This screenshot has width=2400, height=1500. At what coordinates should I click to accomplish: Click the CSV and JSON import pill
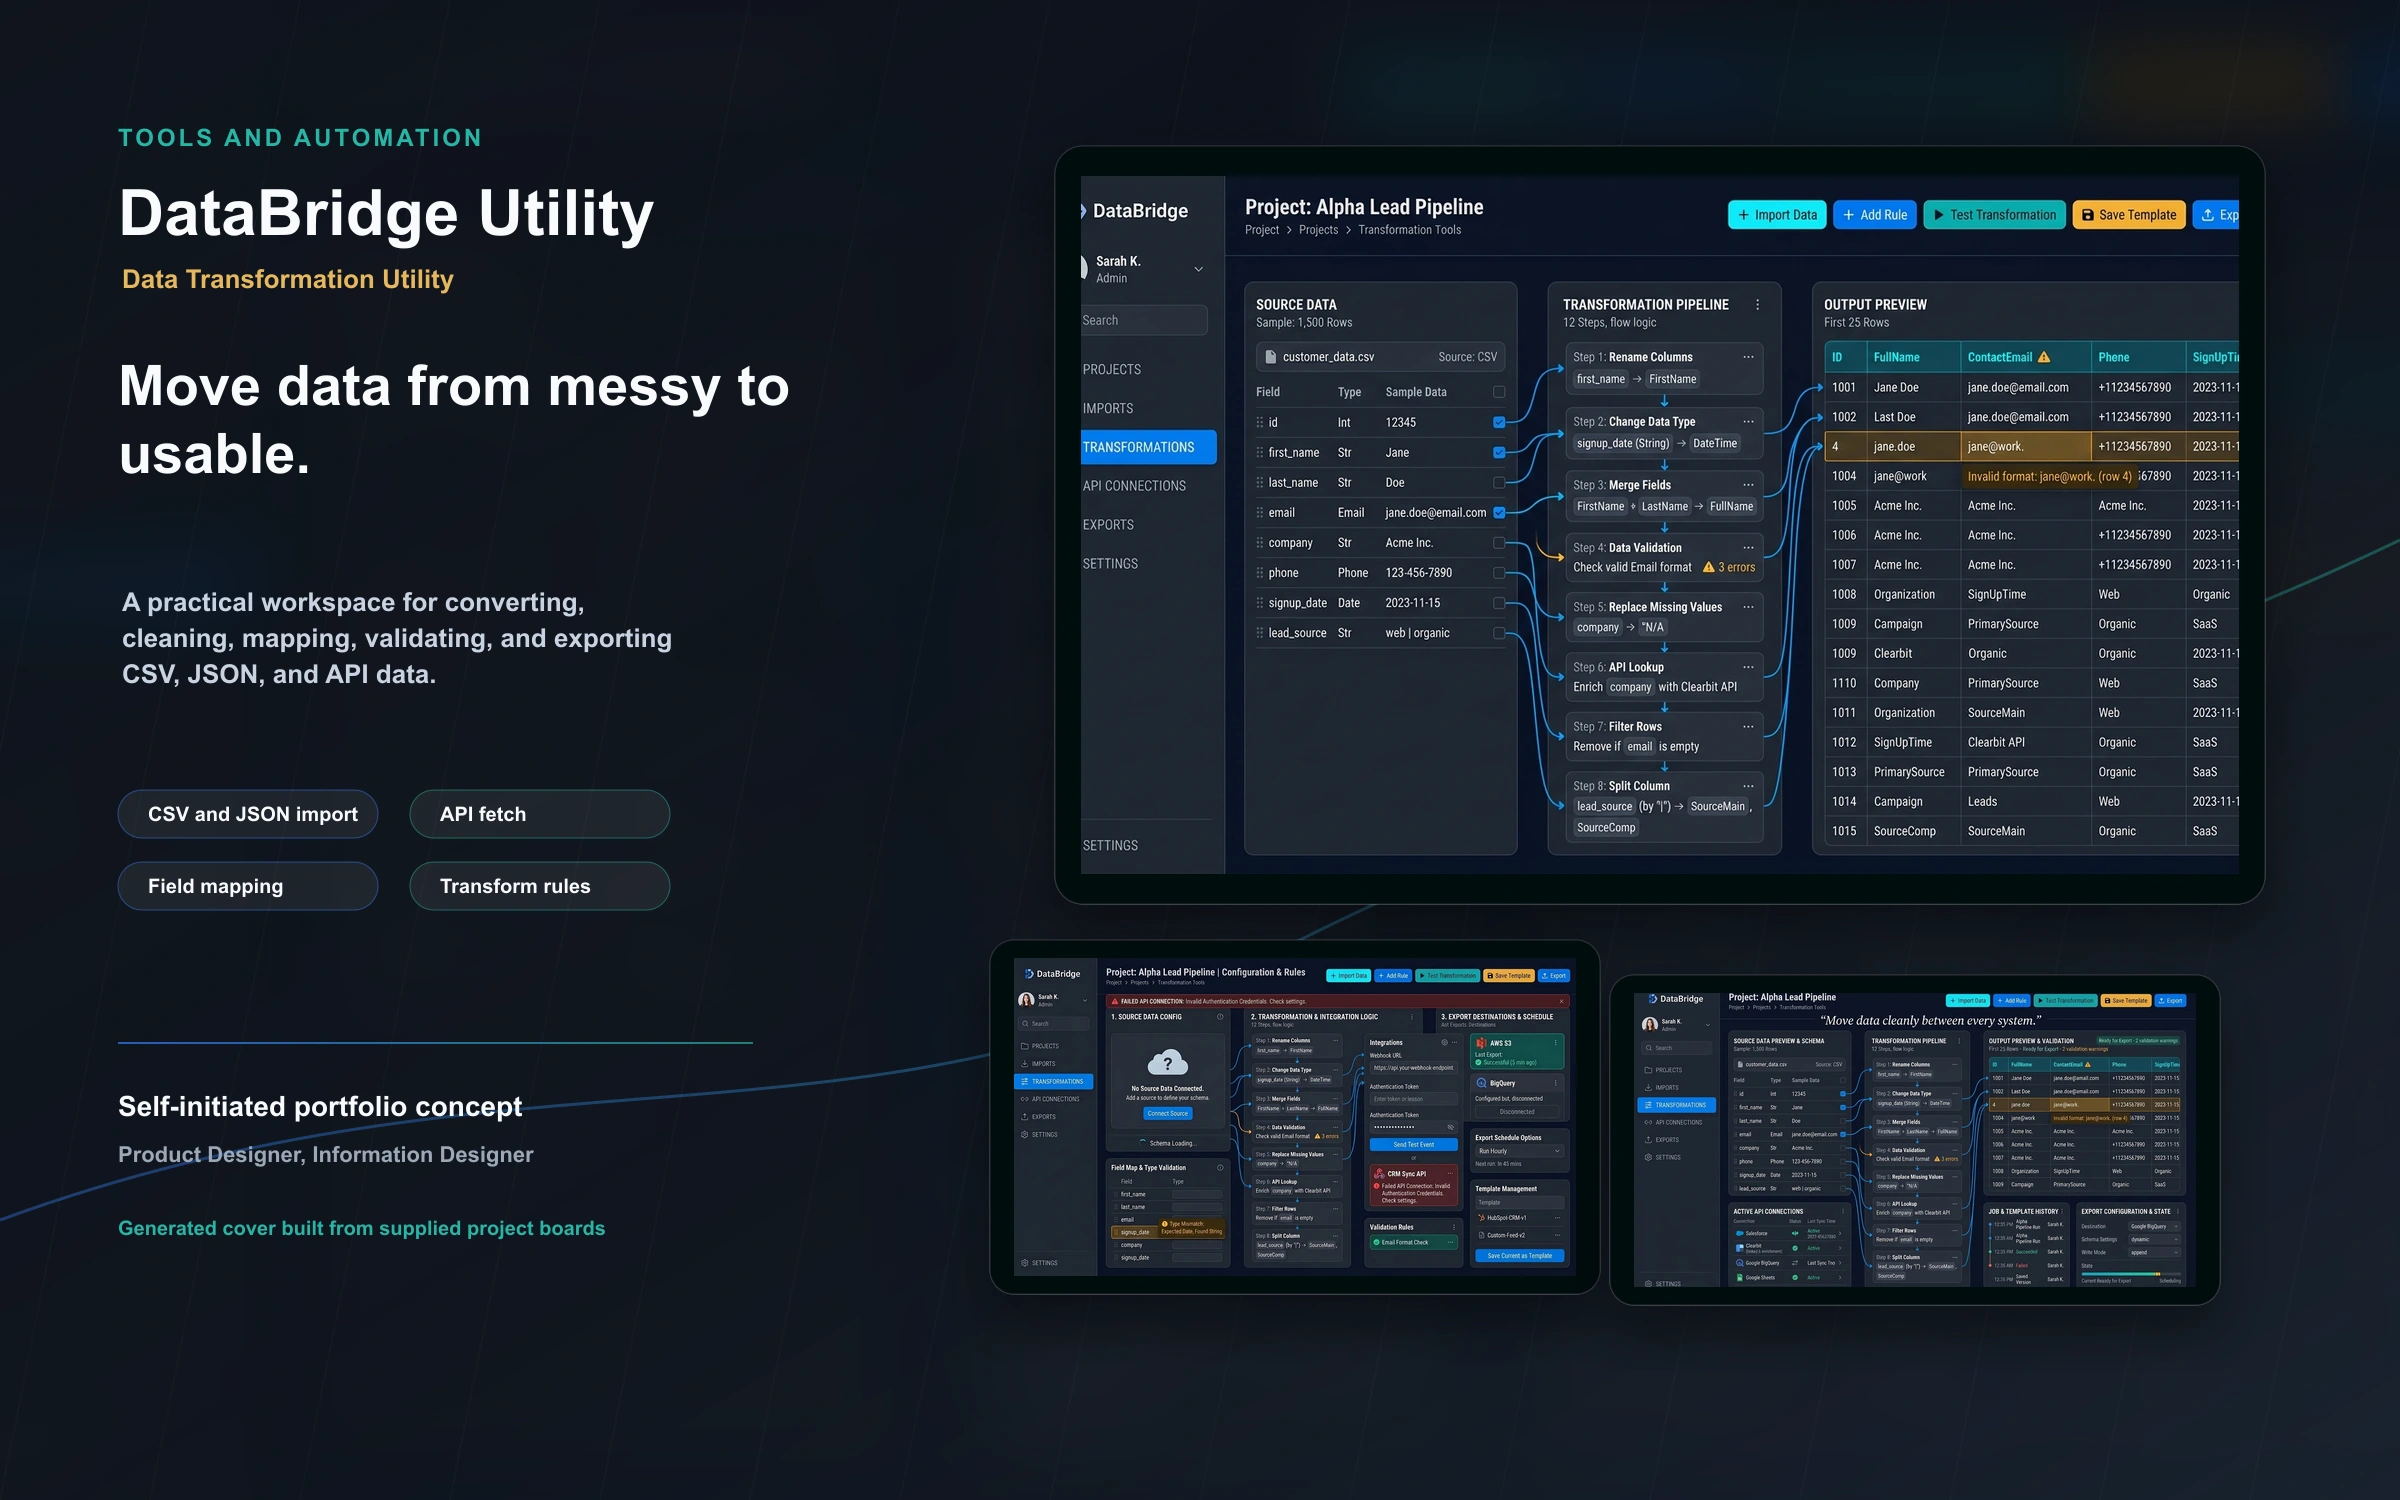[x=248, y=814]
